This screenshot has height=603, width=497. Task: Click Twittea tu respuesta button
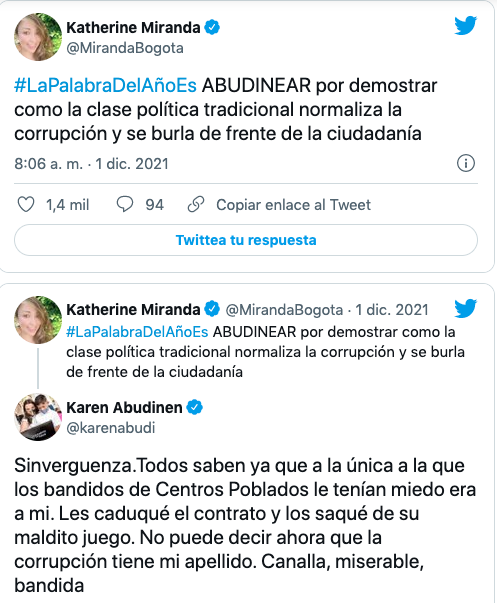tap(246, 240)
